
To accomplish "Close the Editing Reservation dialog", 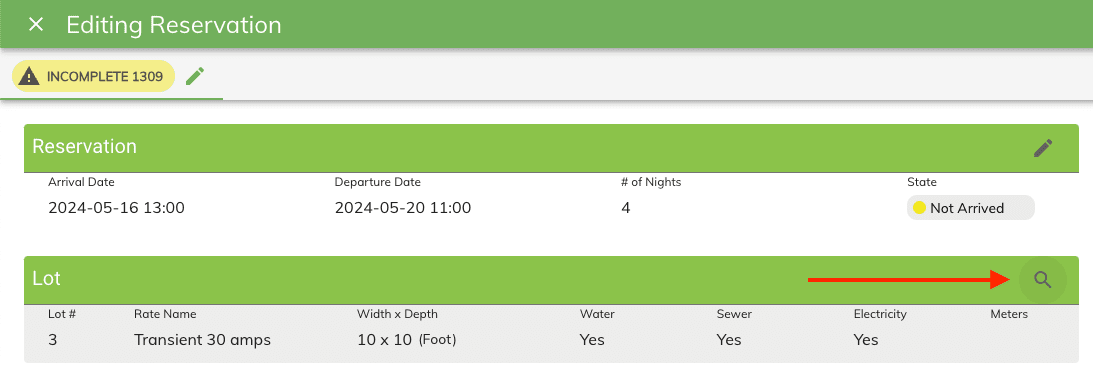I will coord(36,24).
